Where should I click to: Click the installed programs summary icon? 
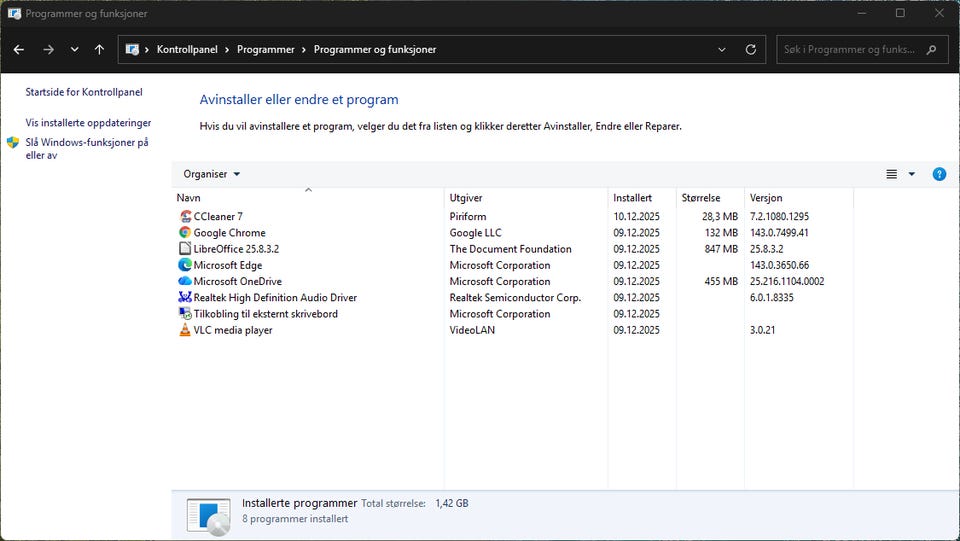[209, 516]
